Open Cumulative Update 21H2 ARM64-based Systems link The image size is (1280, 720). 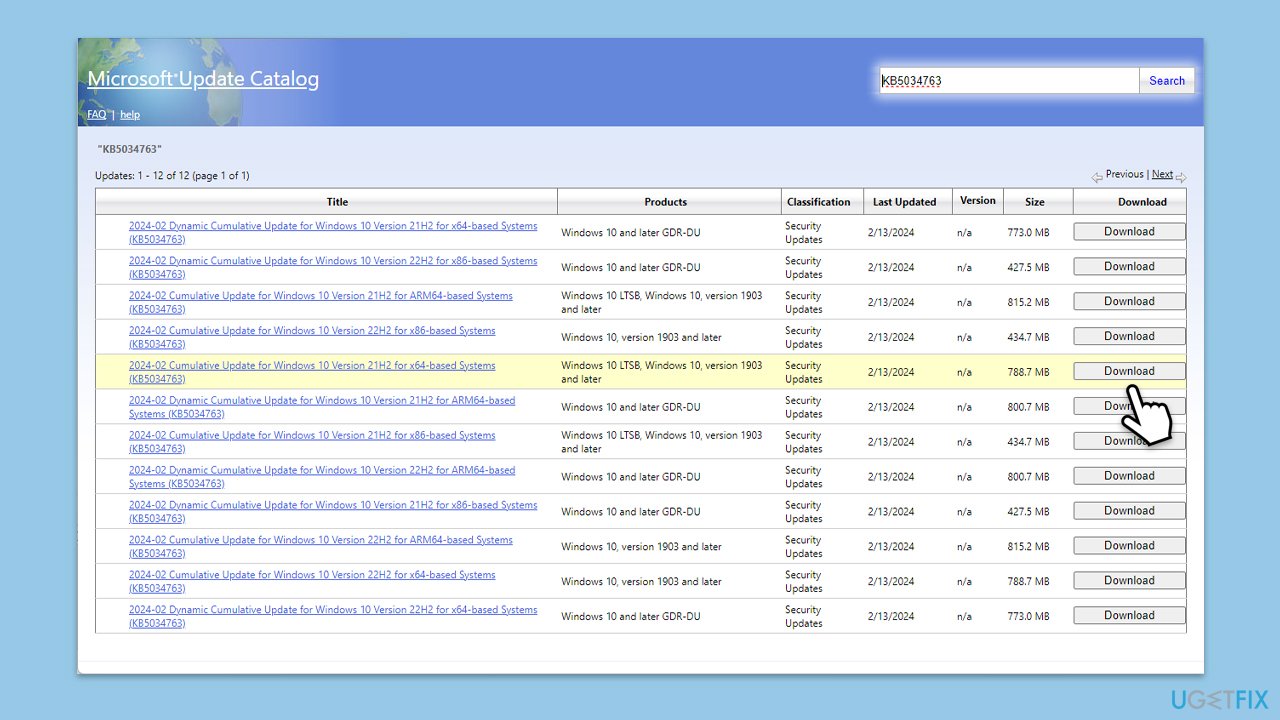point(321,303)
